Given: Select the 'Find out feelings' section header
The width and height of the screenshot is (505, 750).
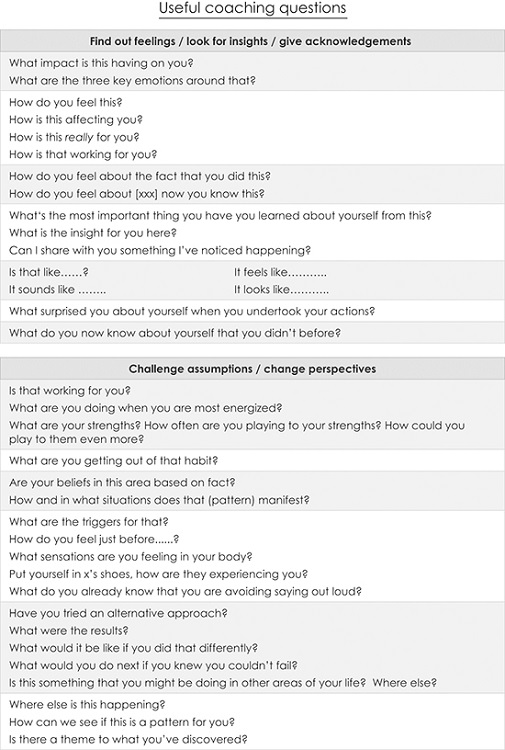Looking at the screenshot, I should pyautogui.click(x=252, y=41).
